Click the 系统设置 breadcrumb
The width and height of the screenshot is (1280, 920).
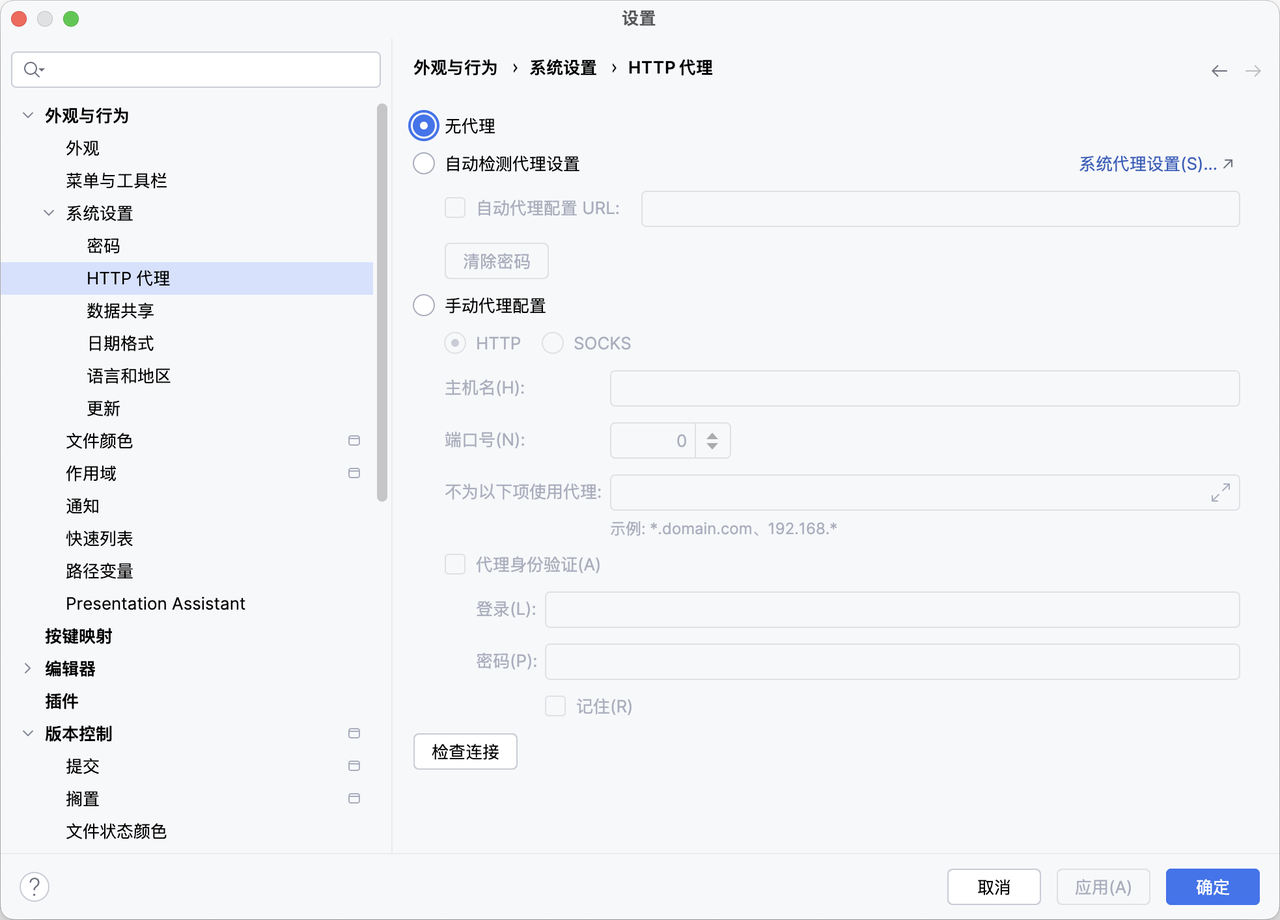click(563, 68)
